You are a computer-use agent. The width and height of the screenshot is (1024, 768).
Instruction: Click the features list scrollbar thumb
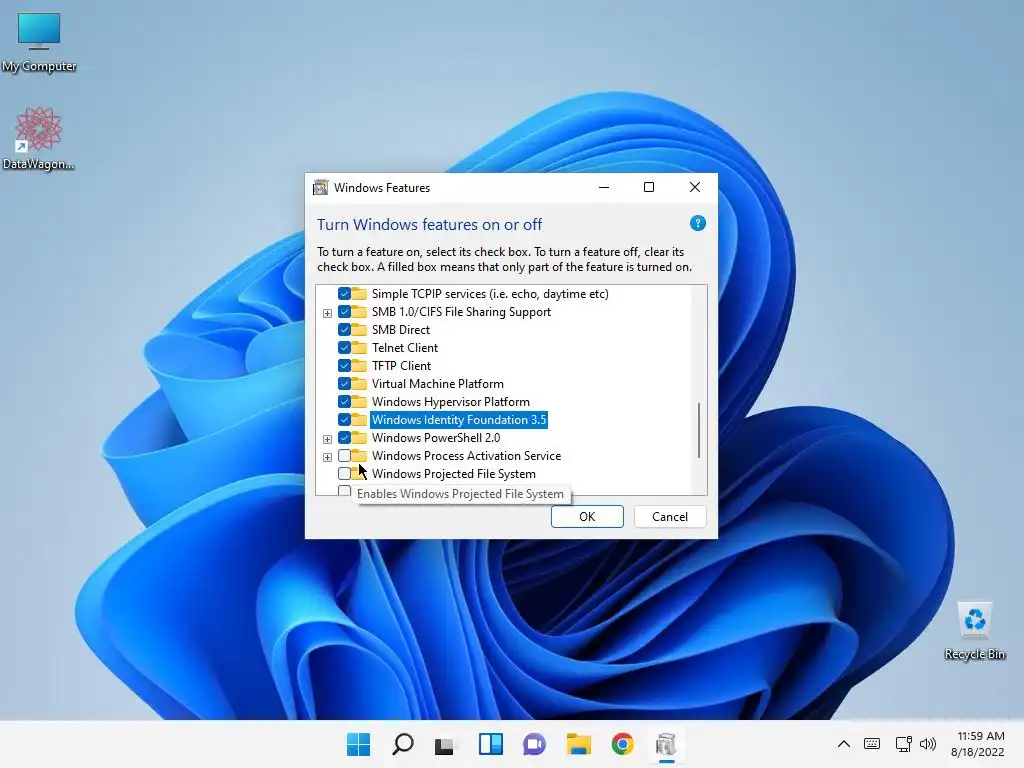[x=699, y=430]
